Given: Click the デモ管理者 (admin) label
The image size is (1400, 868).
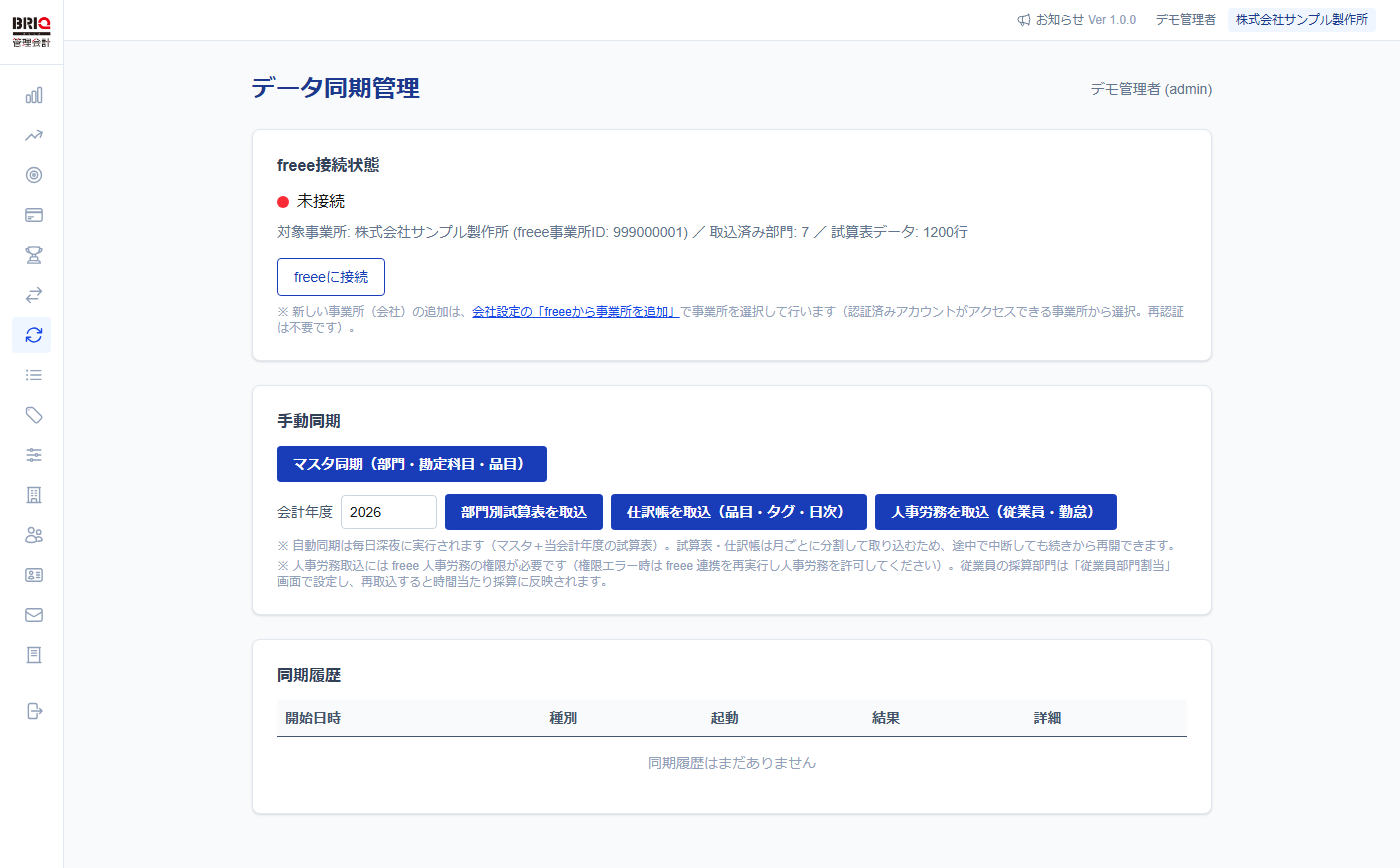Looking at the screenshot, I should coord(1151,89).
